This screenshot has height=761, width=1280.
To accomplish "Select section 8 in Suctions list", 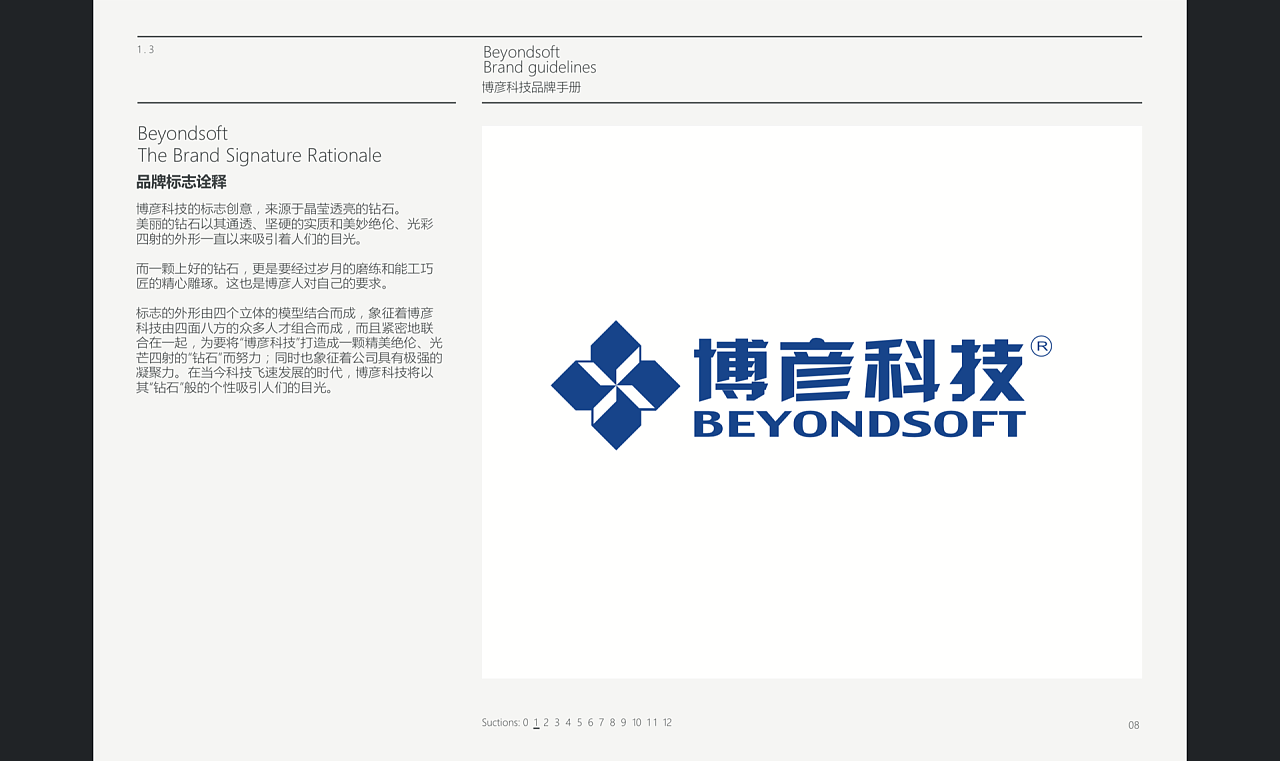I will 612,722.
